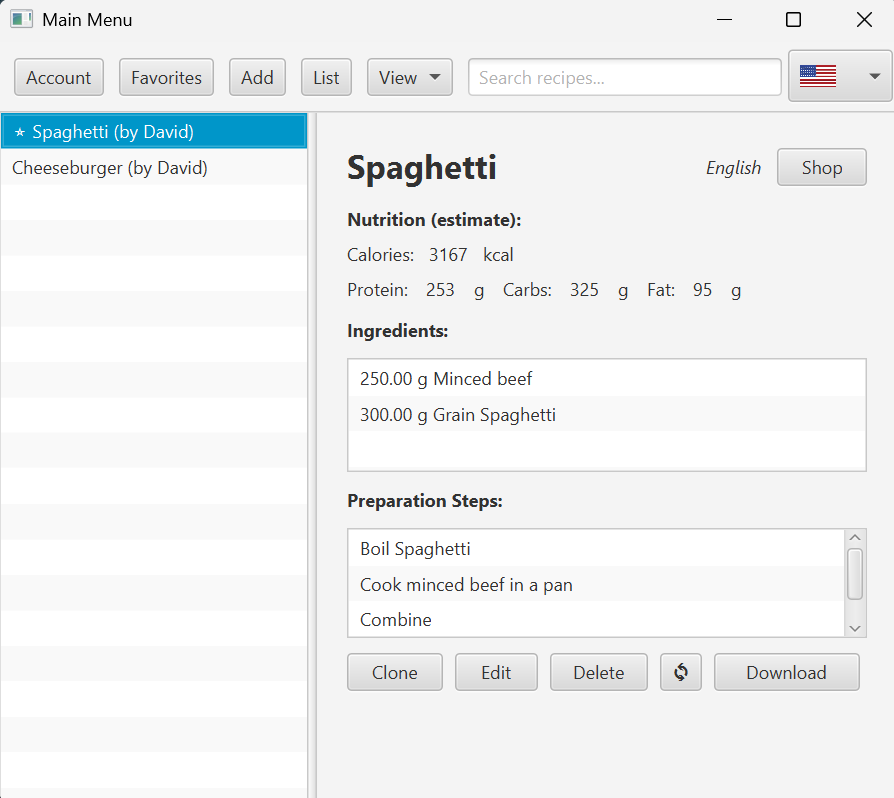This screenshot has width=894, height=798.
Task: Delete the current recipe
Action: click(598, 672)
